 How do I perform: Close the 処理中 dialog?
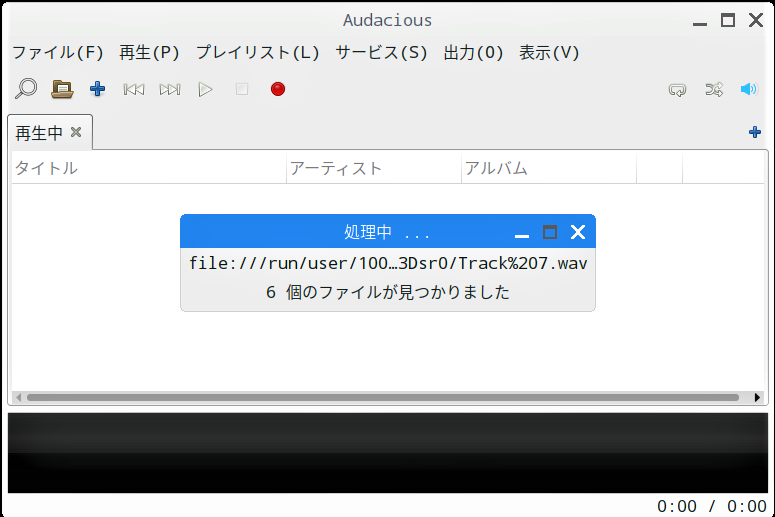tap(578, 232)
